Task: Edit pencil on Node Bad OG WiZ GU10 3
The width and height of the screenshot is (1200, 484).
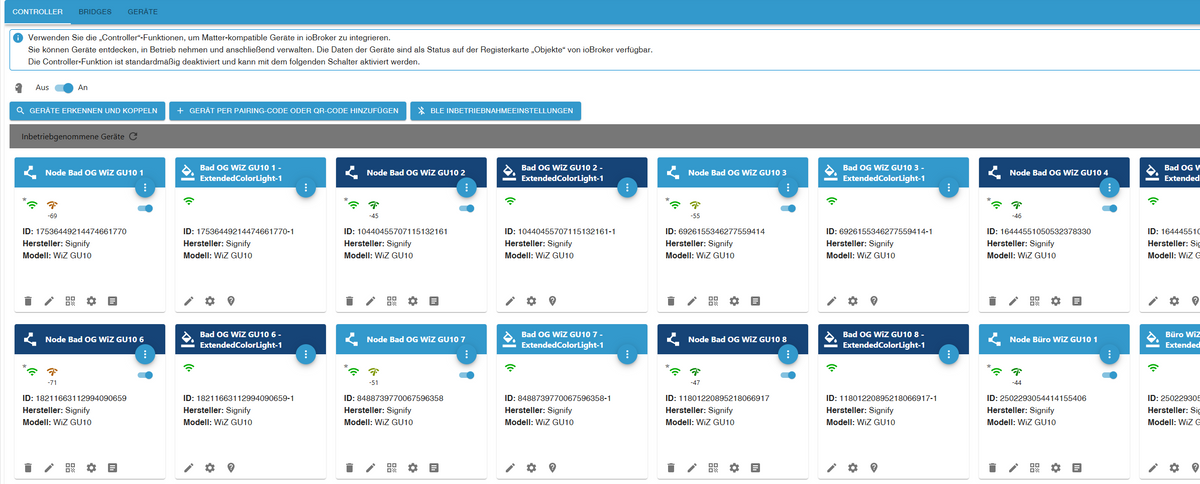Action: (692, 300)
